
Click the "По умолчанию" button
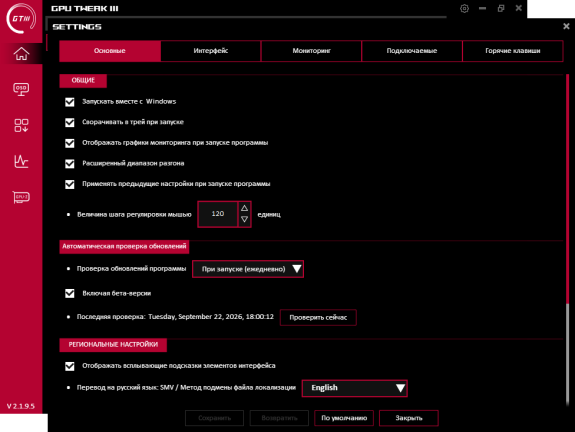point(344,418)
